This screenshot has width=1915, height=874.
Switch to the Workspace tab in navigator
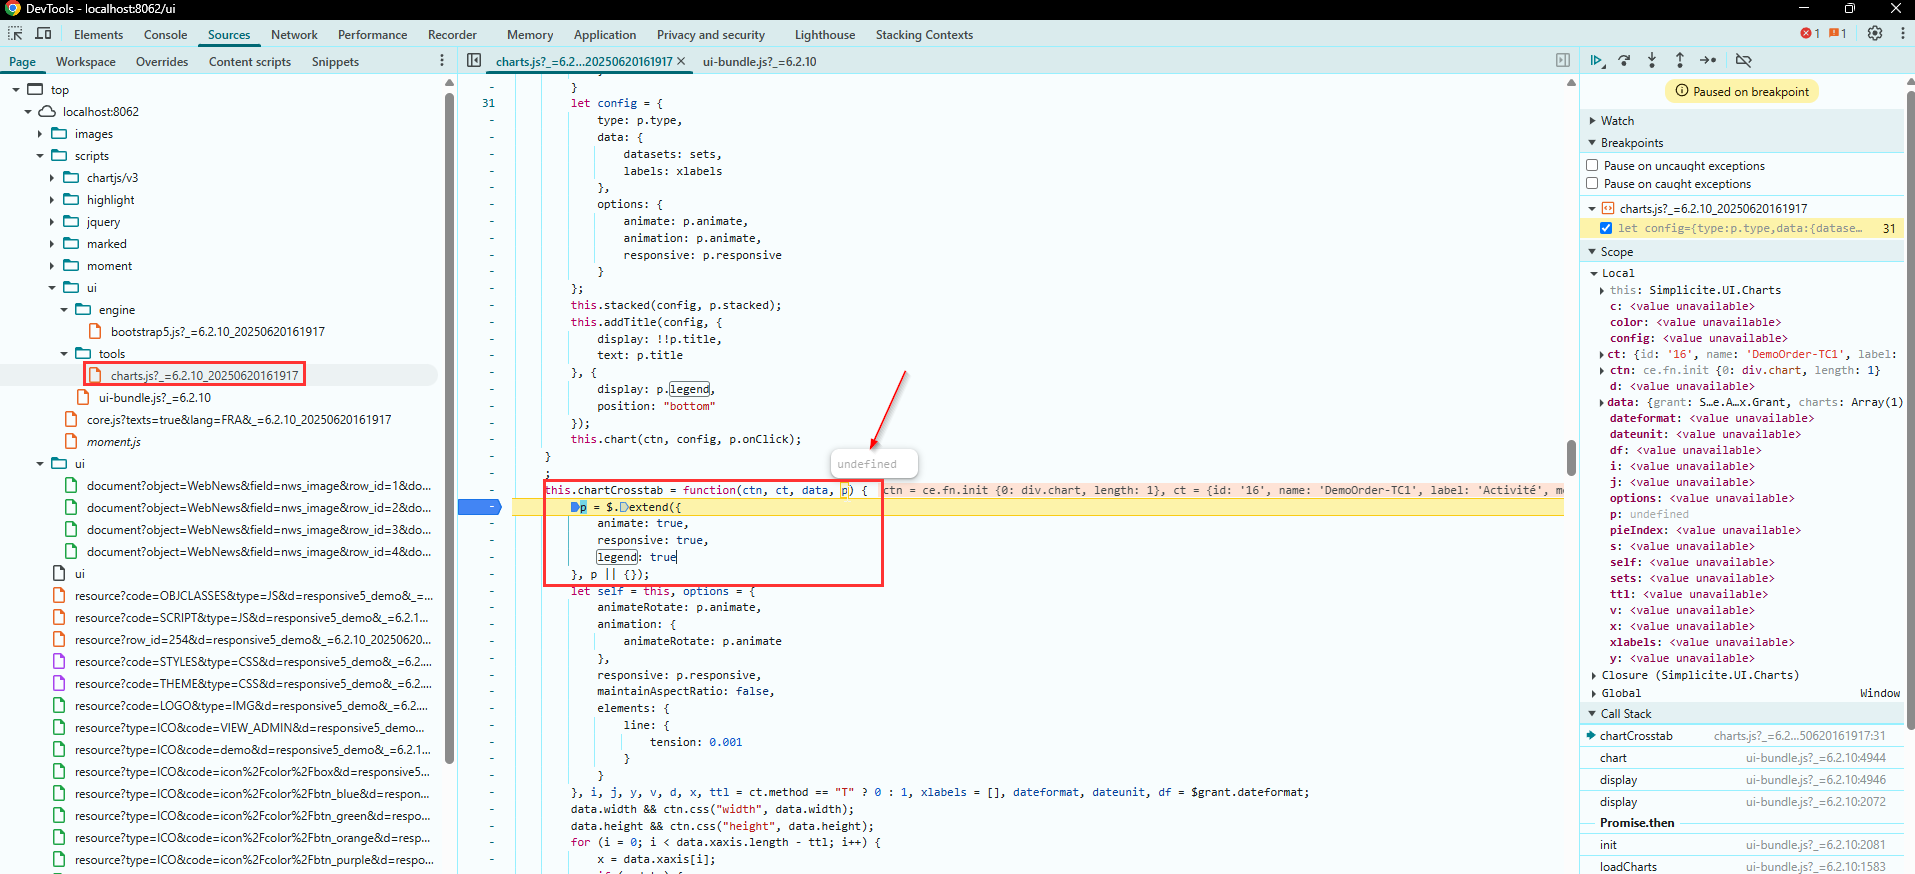[85, 61]
